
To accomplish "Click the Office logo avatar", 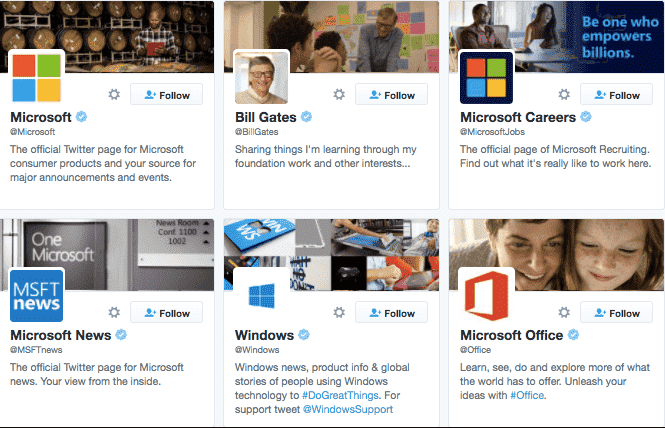I will click(486, 295).
